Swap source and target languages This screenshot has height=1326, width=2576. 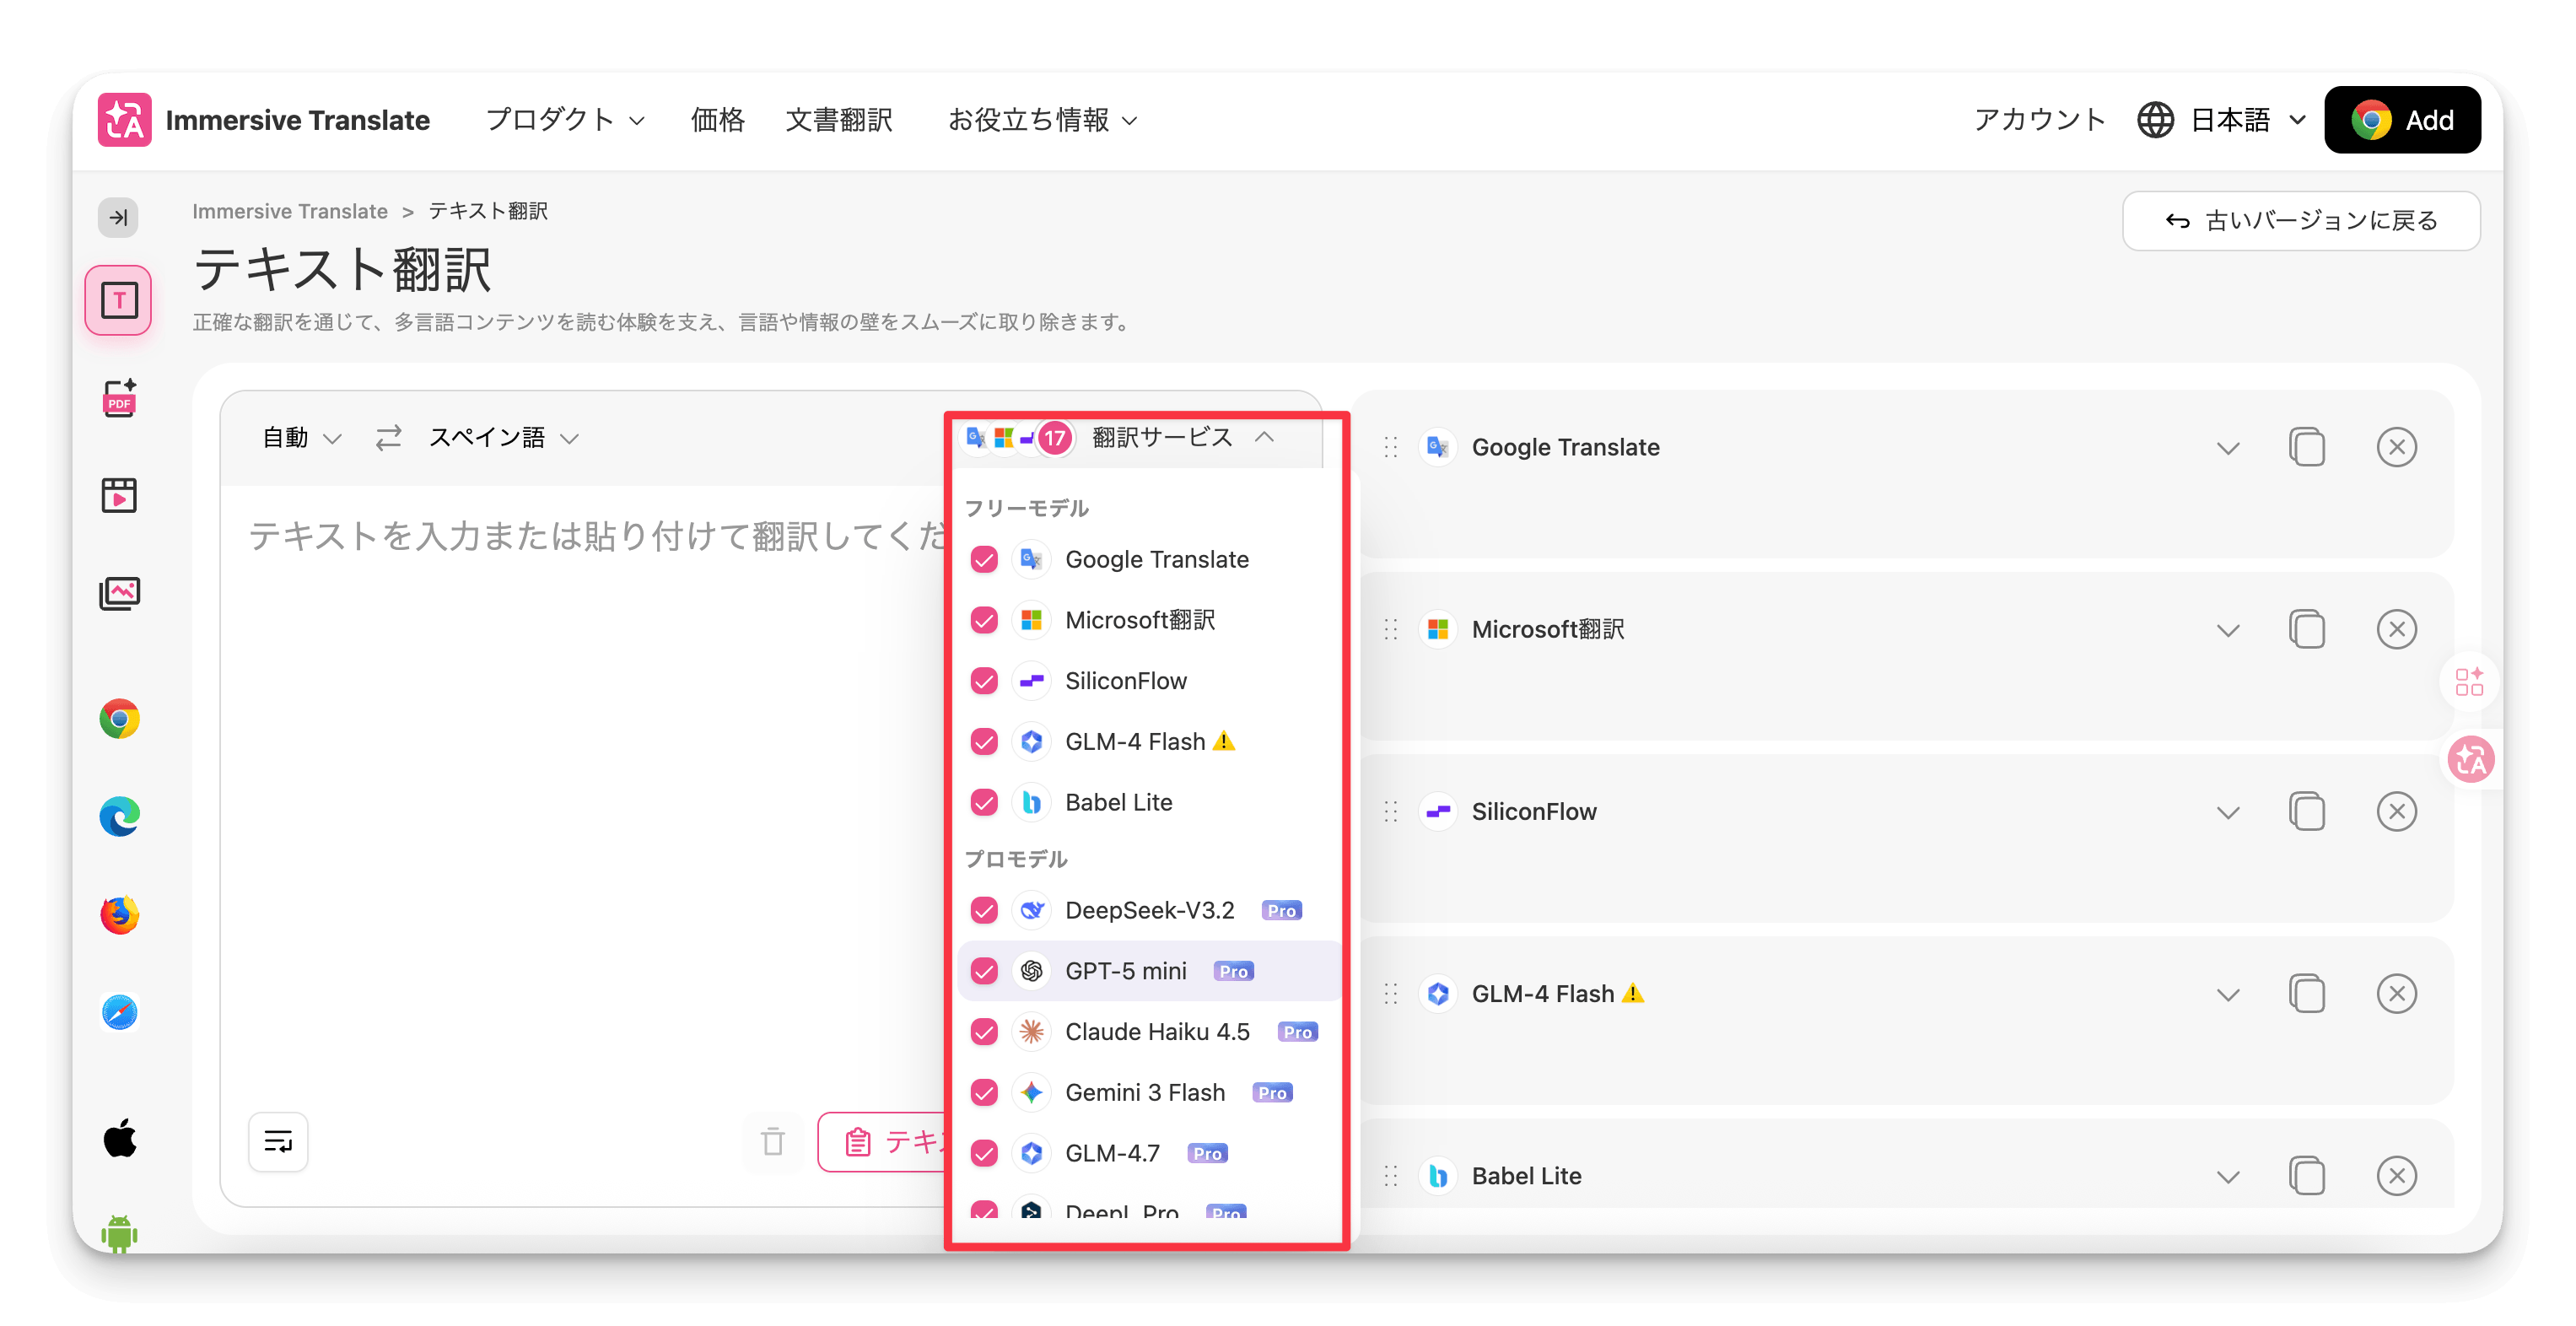(388, 438)
